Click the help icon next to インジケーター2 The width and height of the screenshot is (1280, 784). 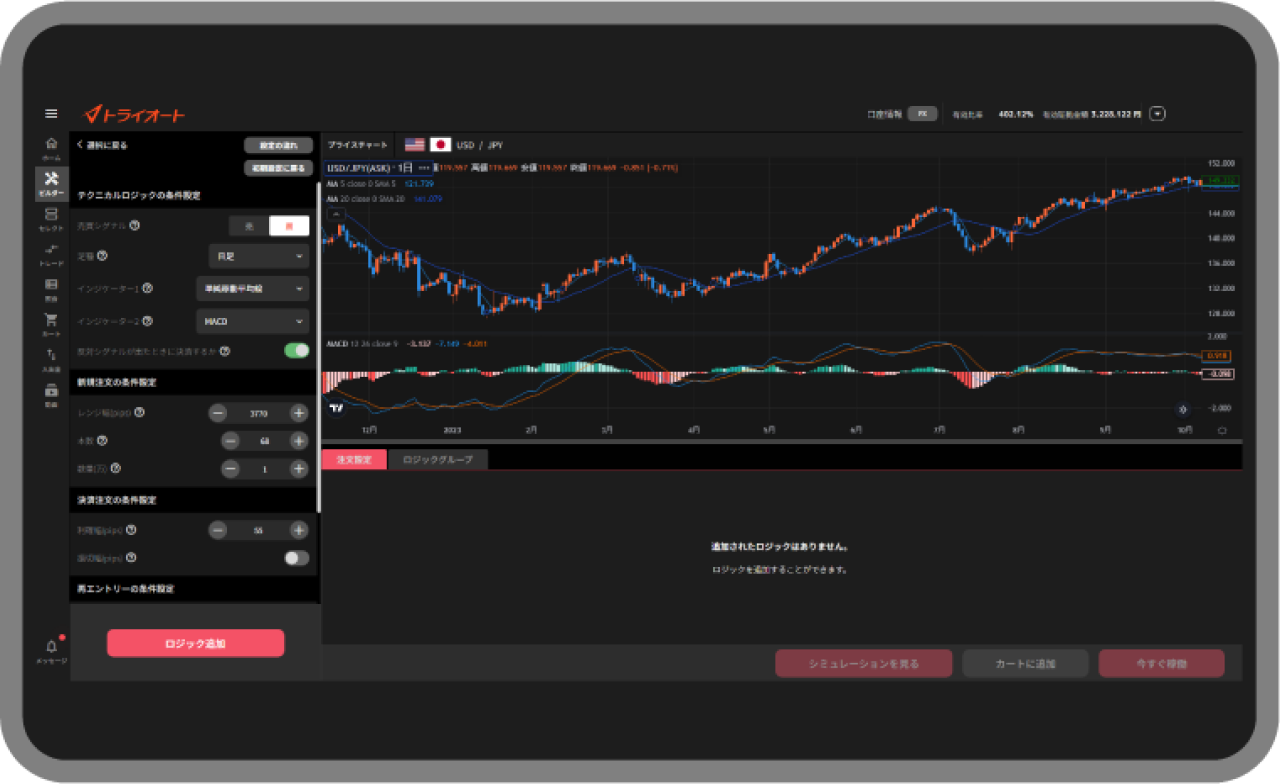click(x=147, y=321)
